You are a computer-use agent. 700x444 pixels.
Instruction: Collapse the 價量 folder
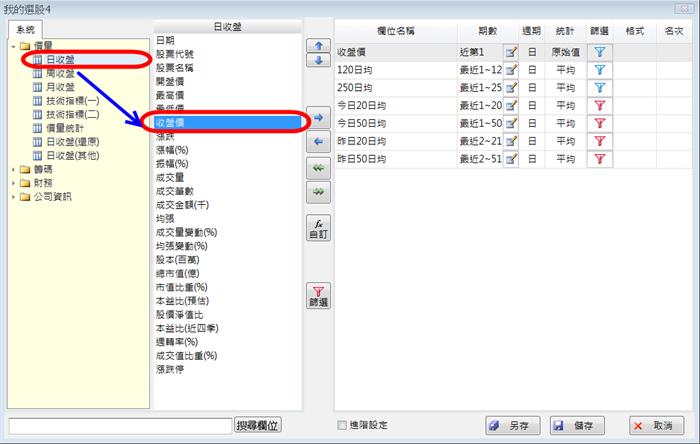13,46
